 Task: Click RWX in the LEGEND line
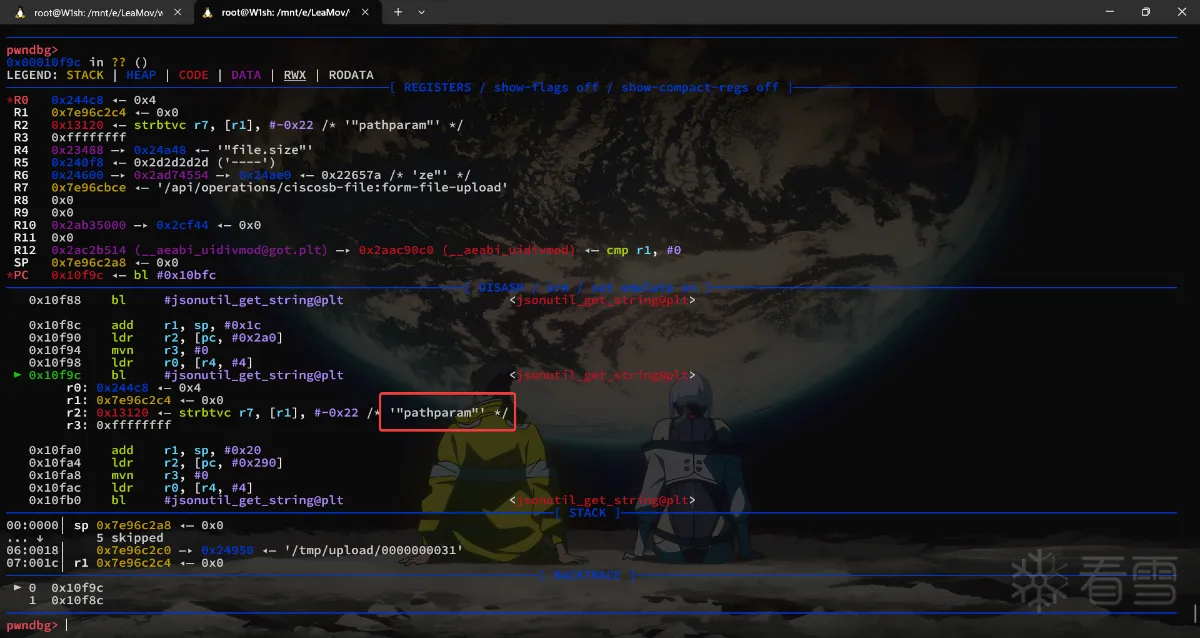pos(295,75)
